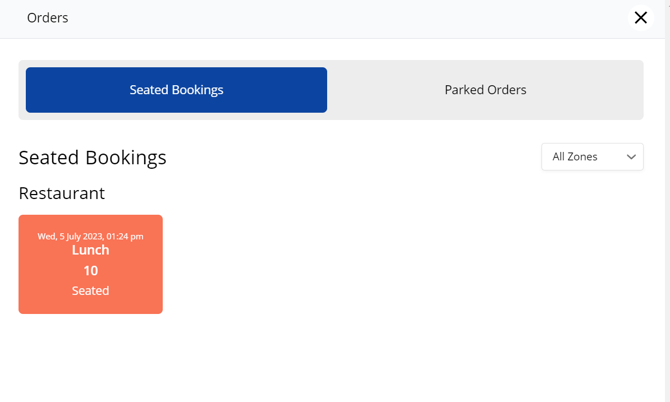Click the 'Orders' dialog title

click(47, 18)
